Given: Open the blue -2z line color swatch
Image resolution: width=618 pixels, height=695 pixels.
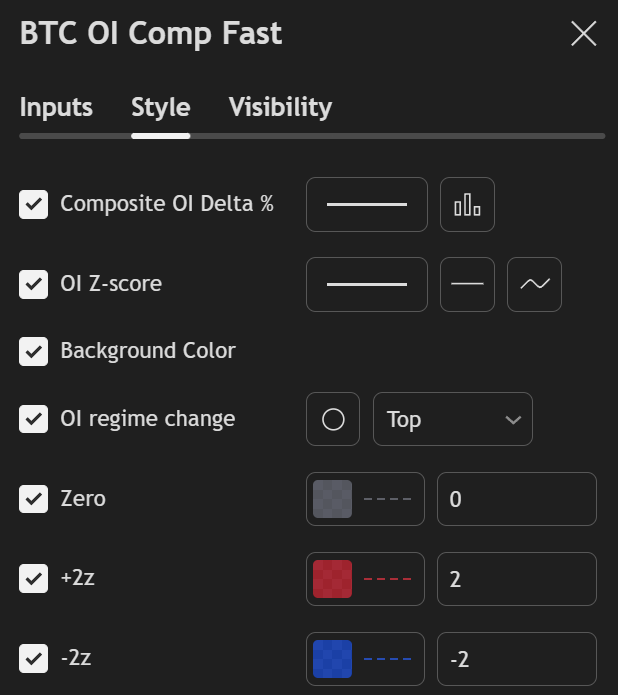Looking at the screenshot, I should tap(332, 659).
